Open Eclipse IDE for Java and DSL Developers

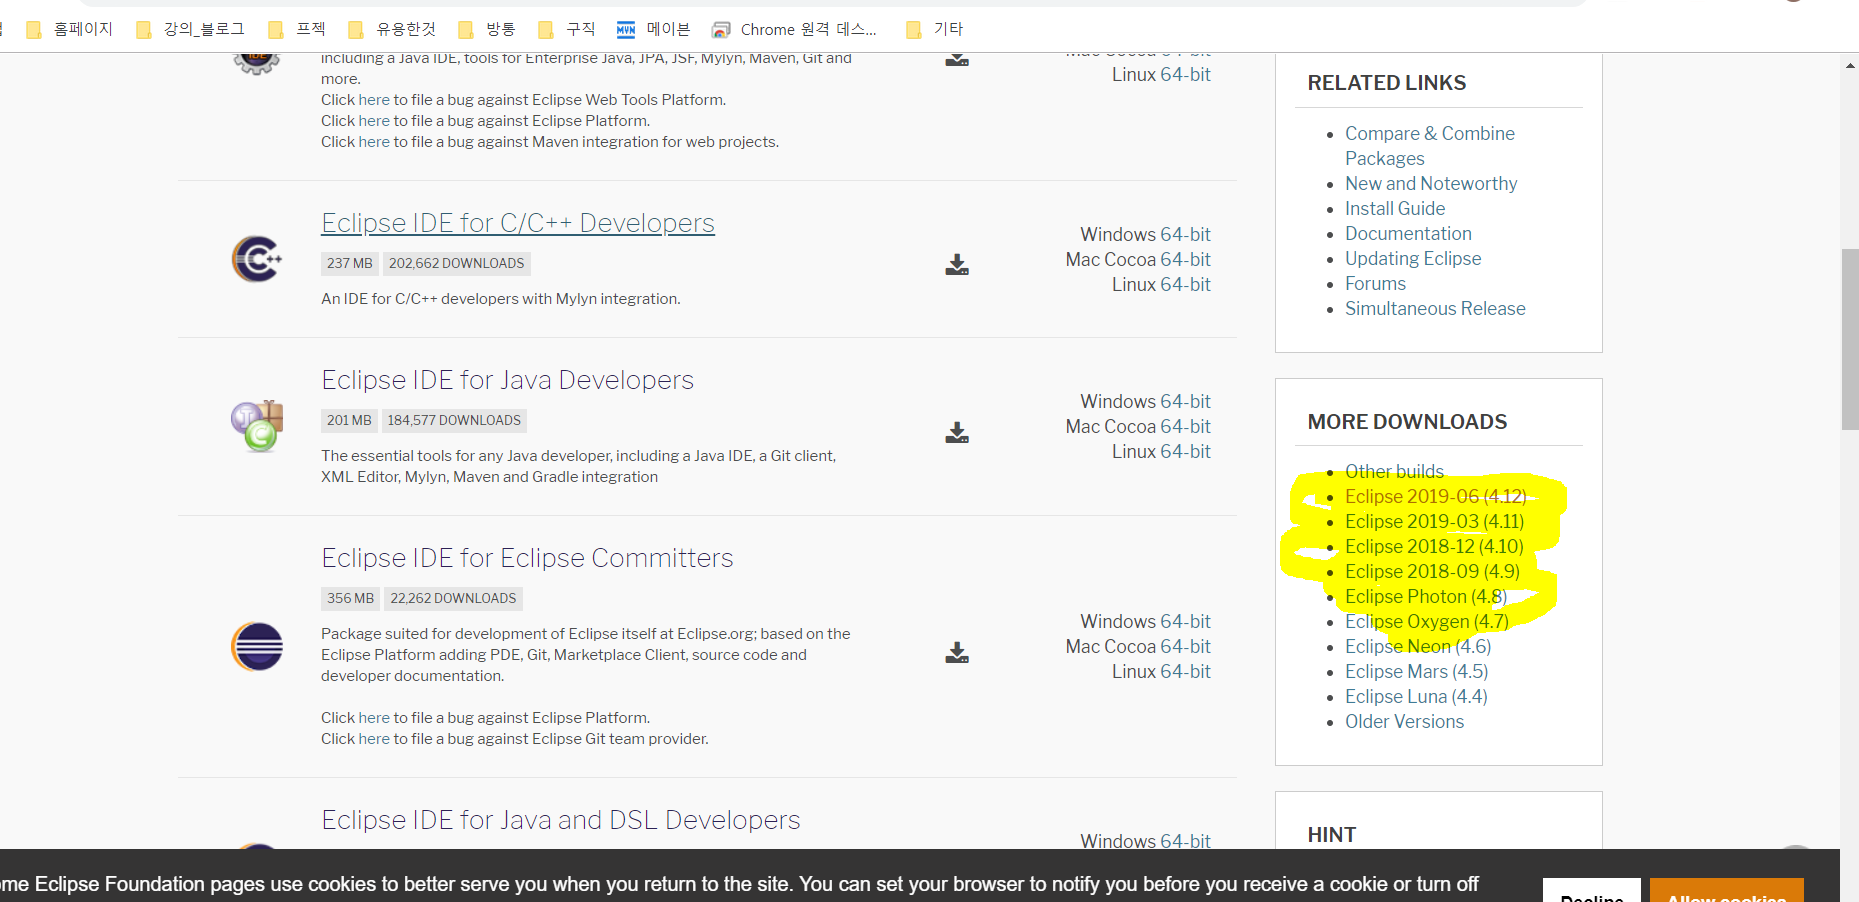pos(560,820)
